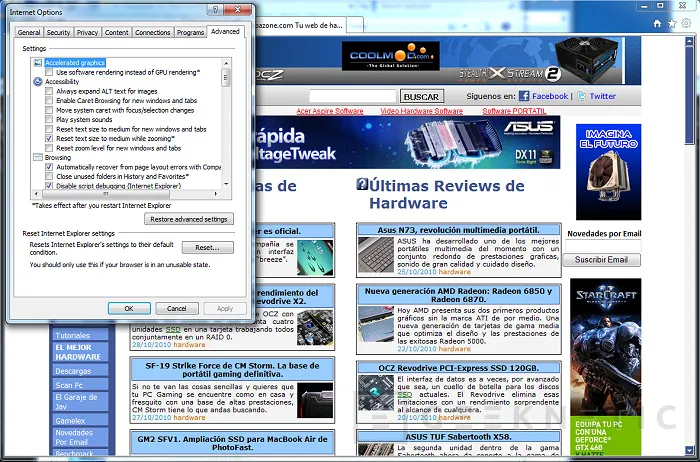Click the Accelerated graphics category icon
The height and width of the screenshot is (462, 700).
(38, 63)
